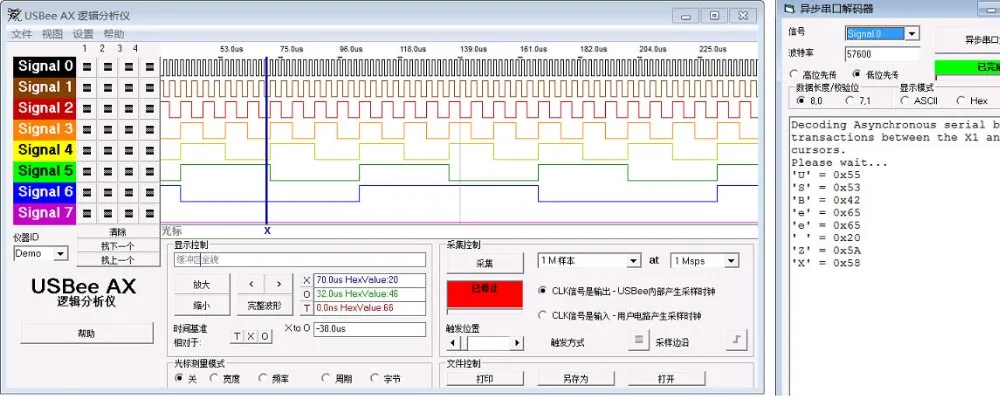Click the 采集 acquire button
This screenshot has width=1000, height=399.
tap(485, 263)
